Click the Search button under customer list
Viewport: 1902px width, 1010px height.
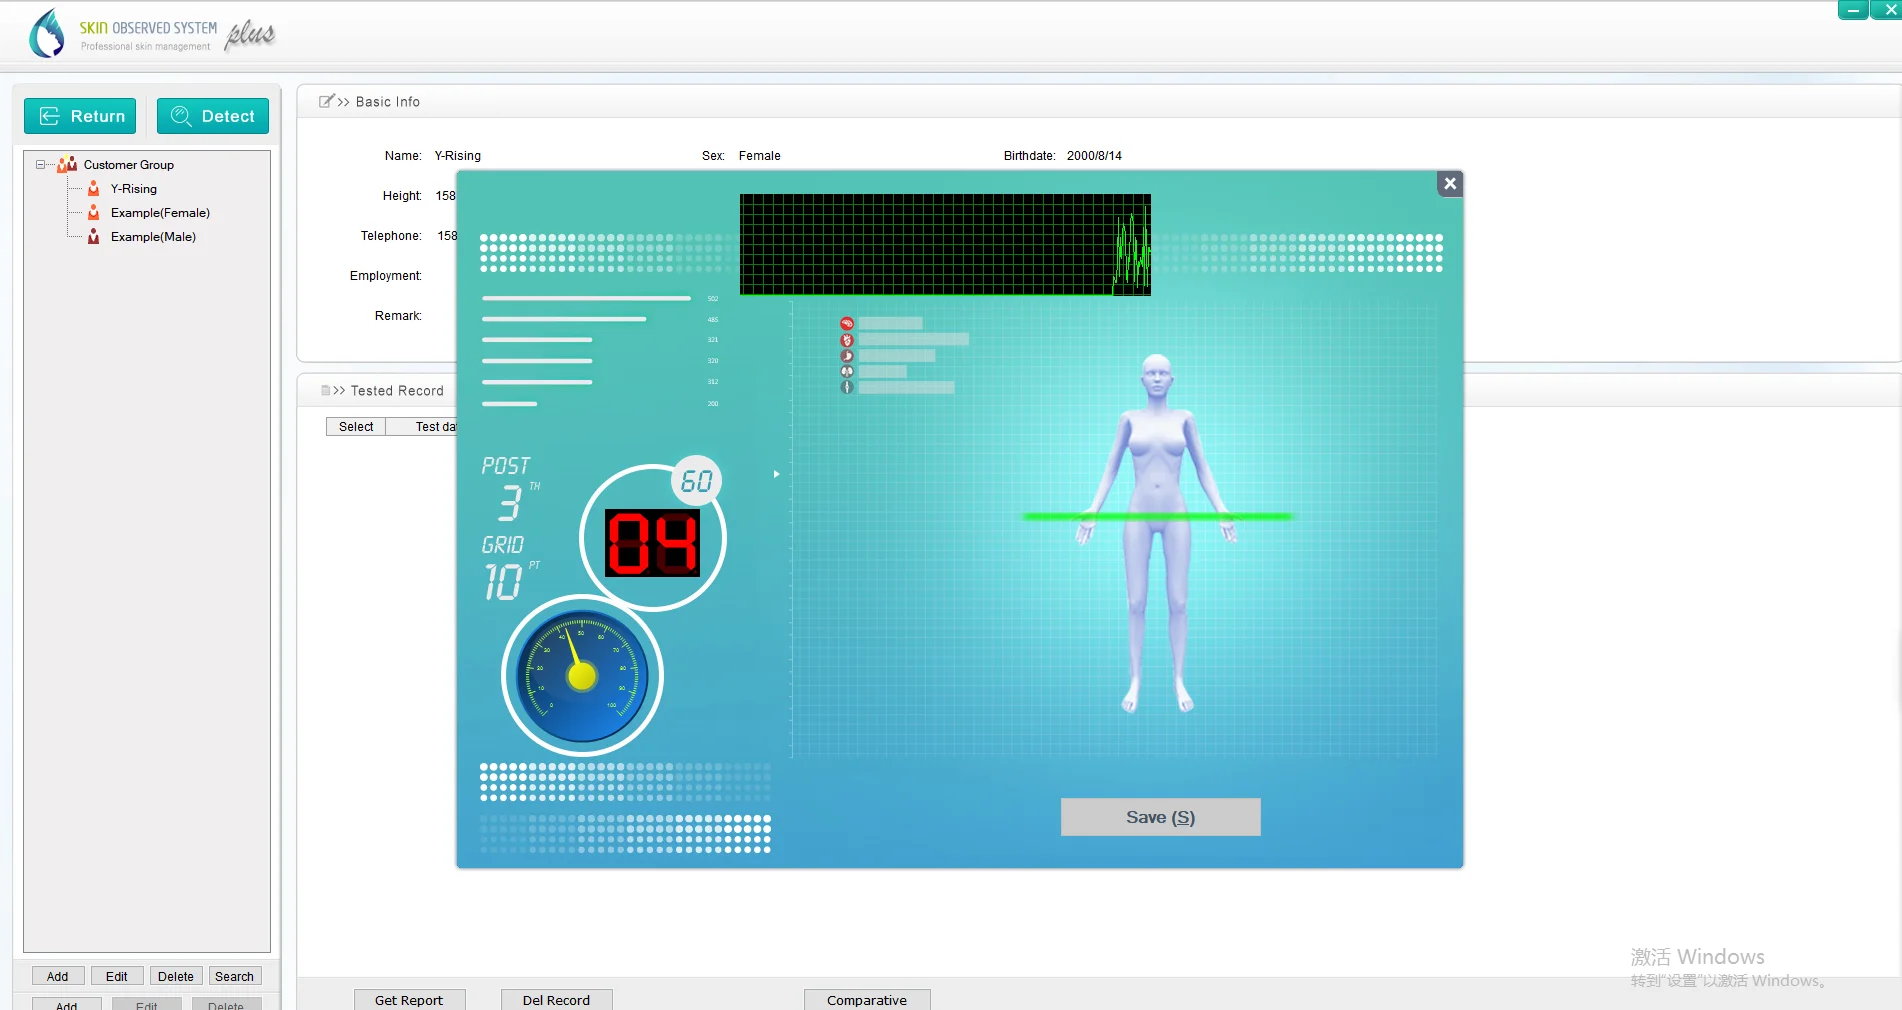pyautogui.click(x=234, y=976)
